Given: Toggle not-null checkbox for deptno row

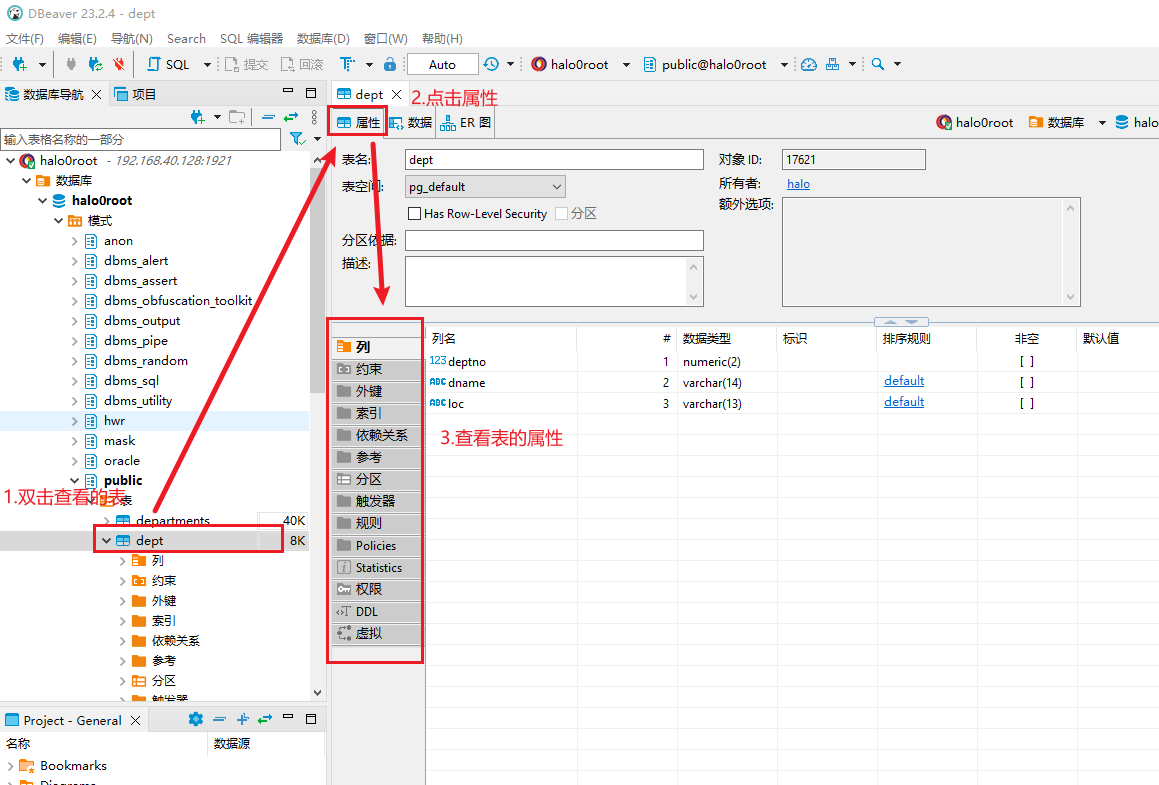Looking at the screenshot, I should click(1027, 361).
